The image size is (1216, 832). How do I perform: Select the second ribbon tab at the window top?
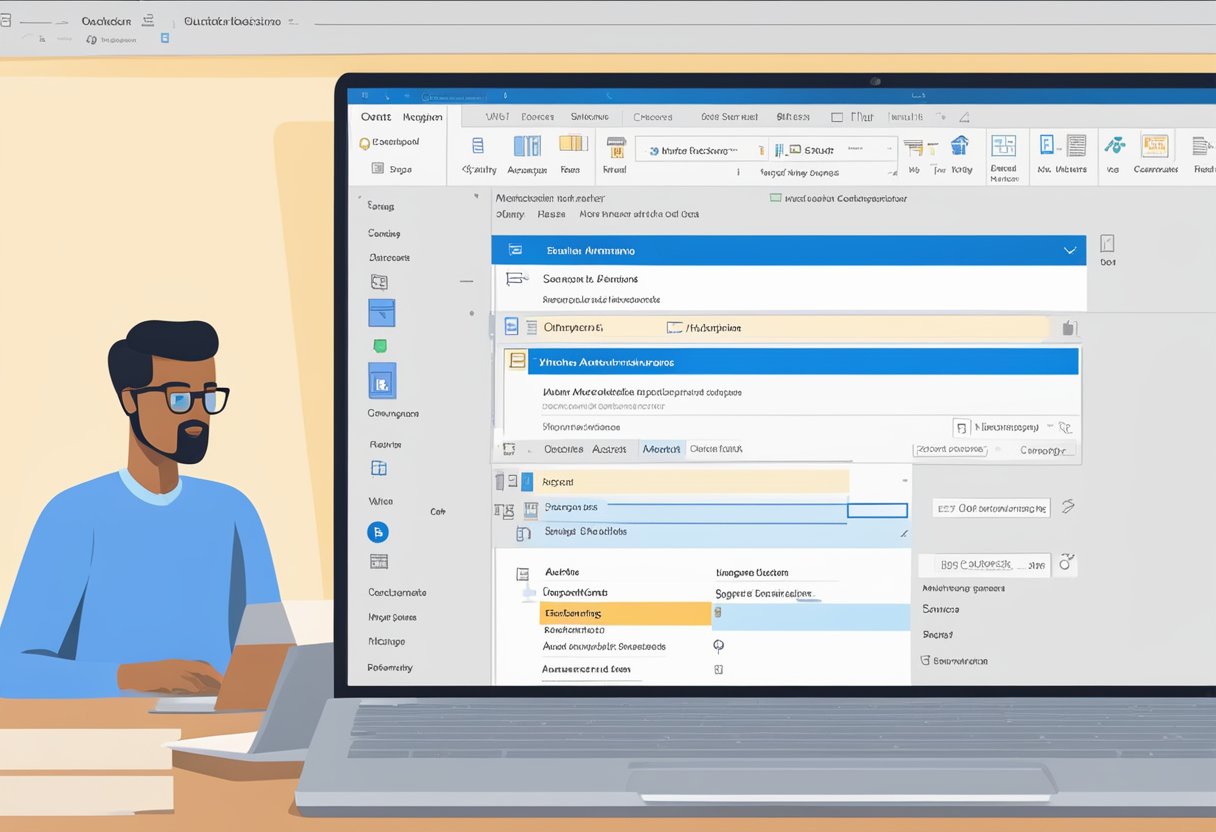(x=422, y=118)
